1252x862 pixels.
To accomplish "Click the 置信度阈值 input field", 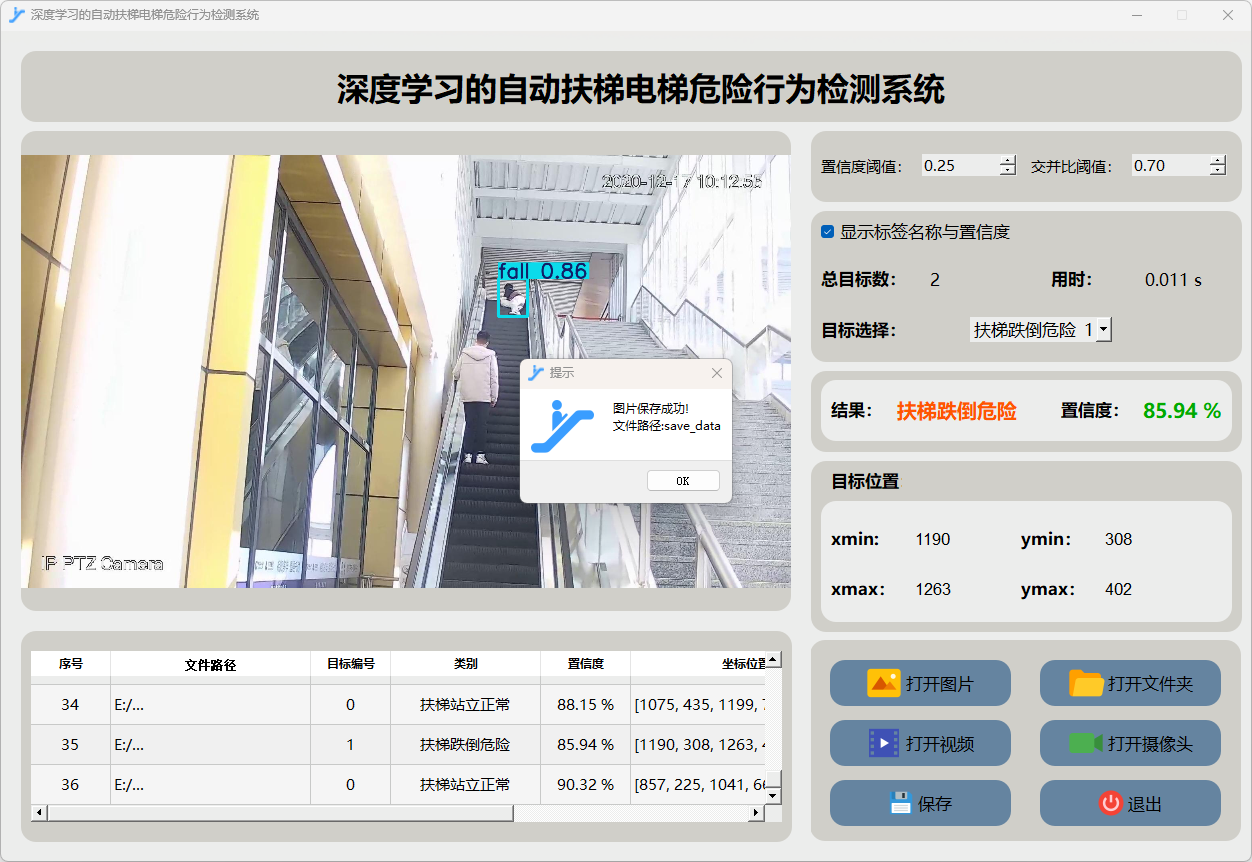I will (x=959, y=166).
